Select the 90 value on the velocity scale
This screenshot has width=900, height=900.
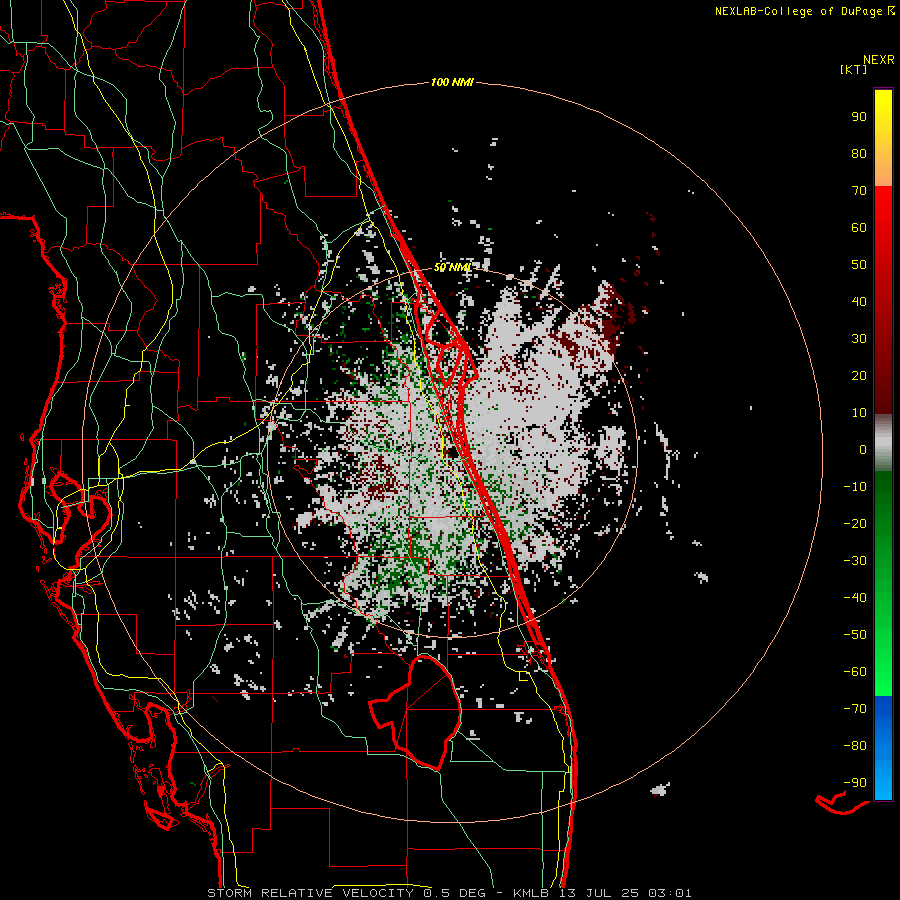pyautogui.click(x=859, y=117)
